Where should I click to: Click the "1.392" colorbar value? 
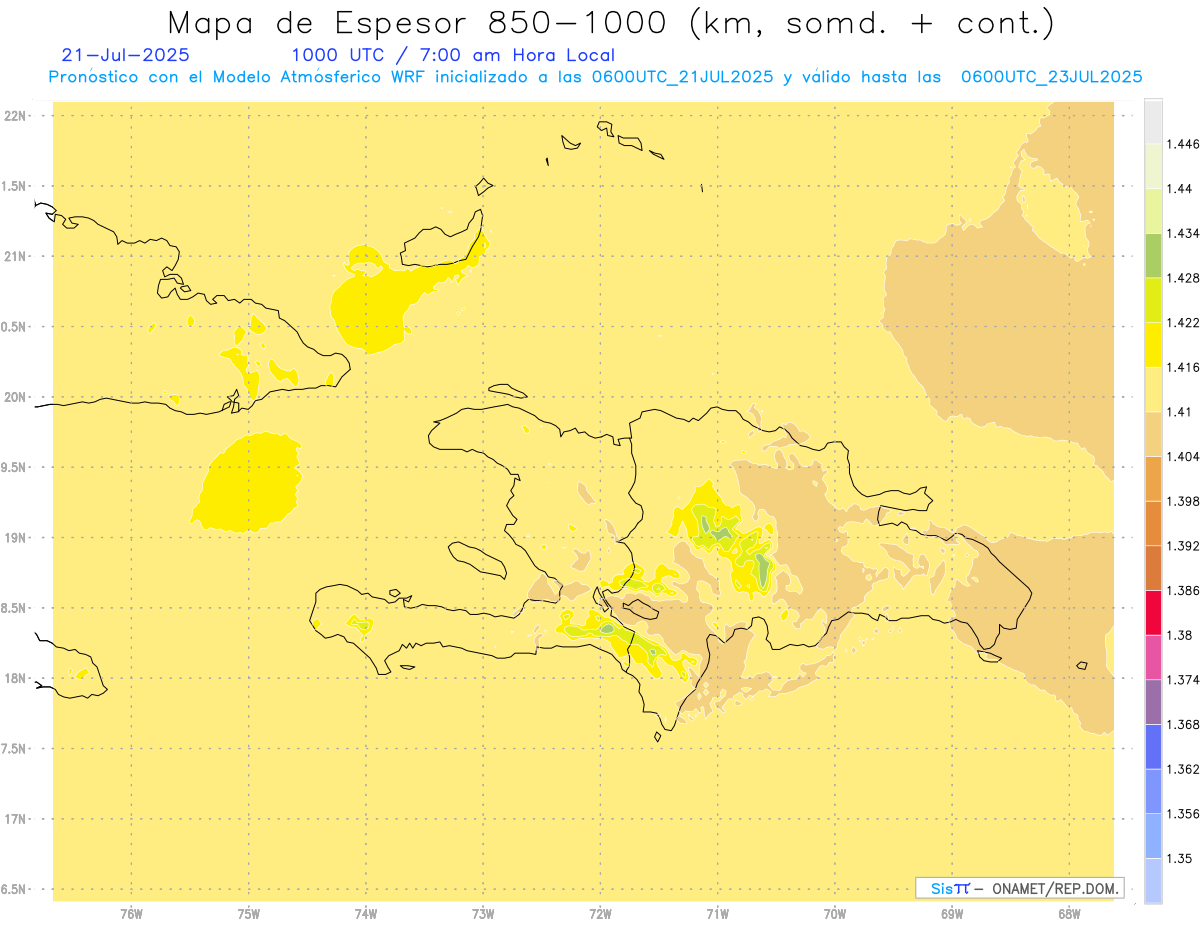pos(1185,546)
